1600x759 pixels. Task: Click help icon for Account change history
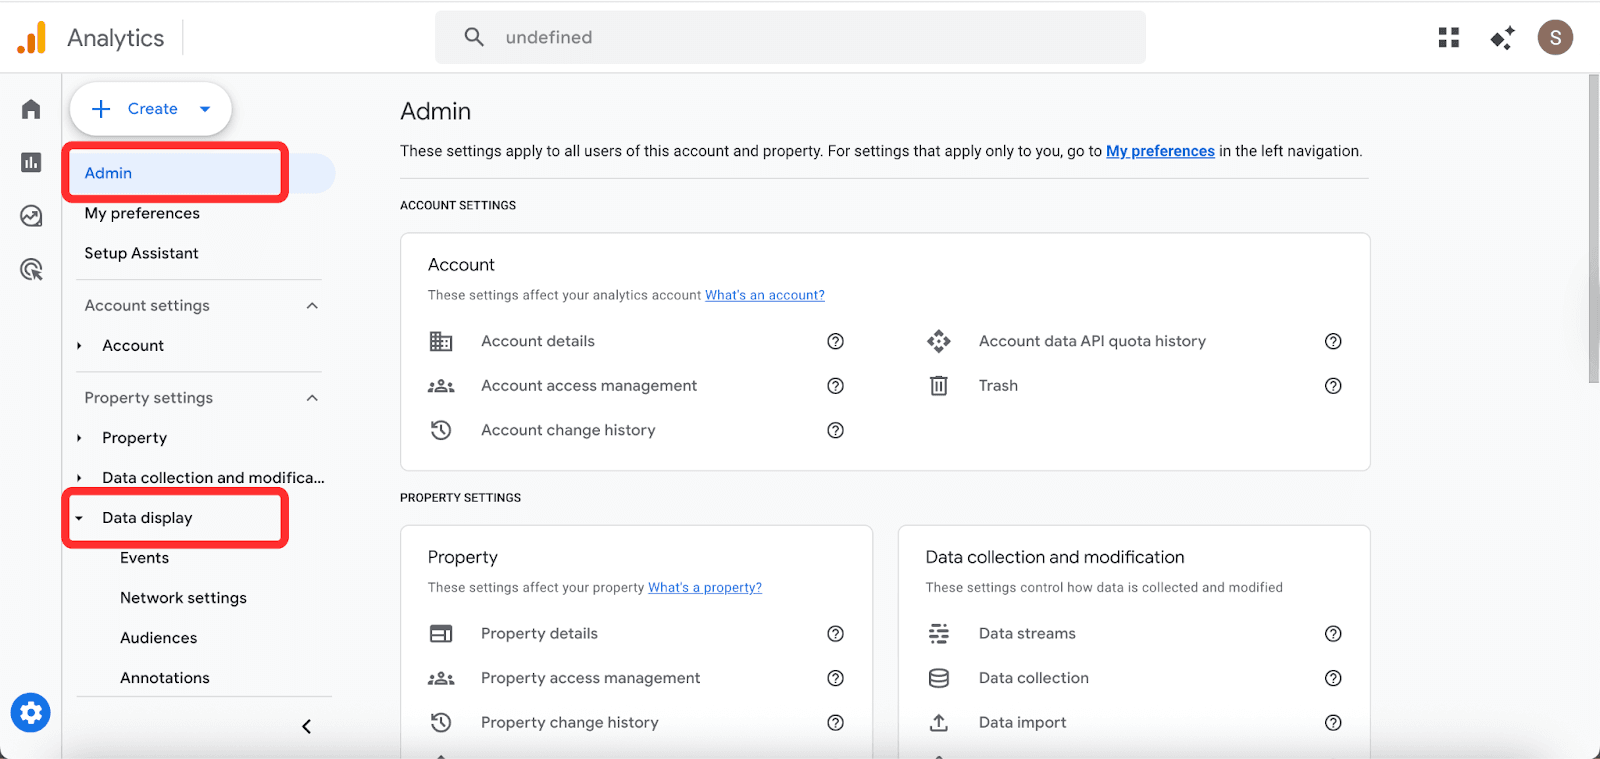click(836, 430)
